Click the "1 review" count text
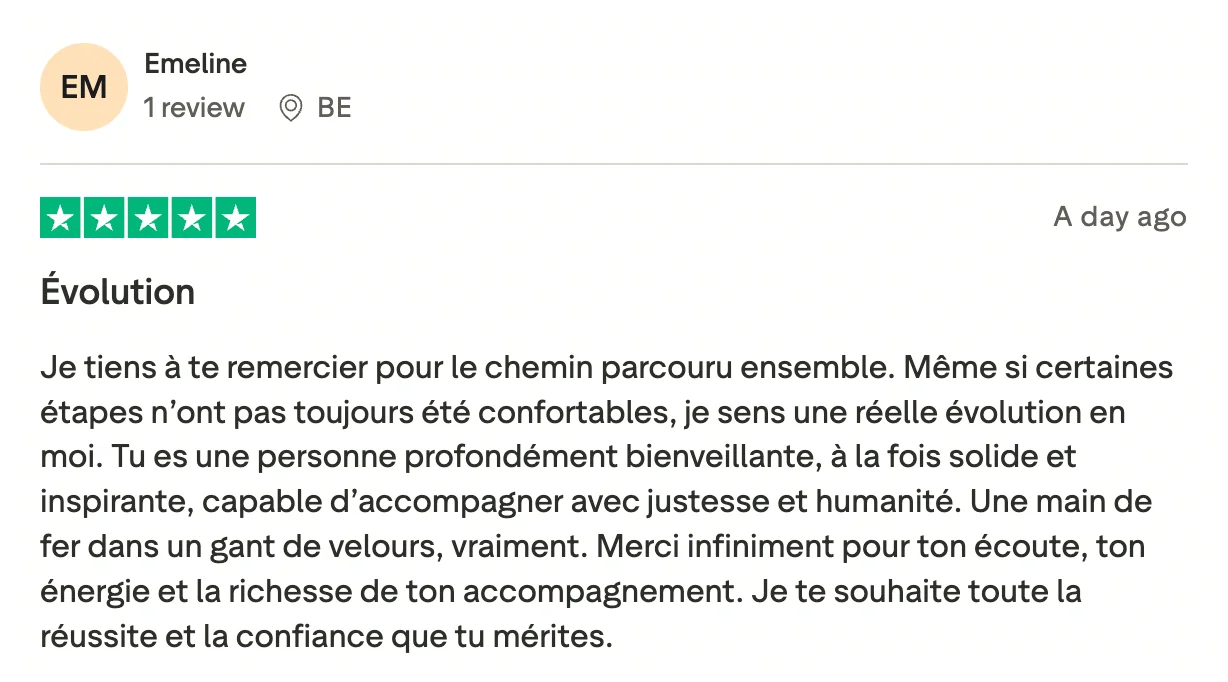Viewport: 1228px width, 682px height. [x=194, y=108]
